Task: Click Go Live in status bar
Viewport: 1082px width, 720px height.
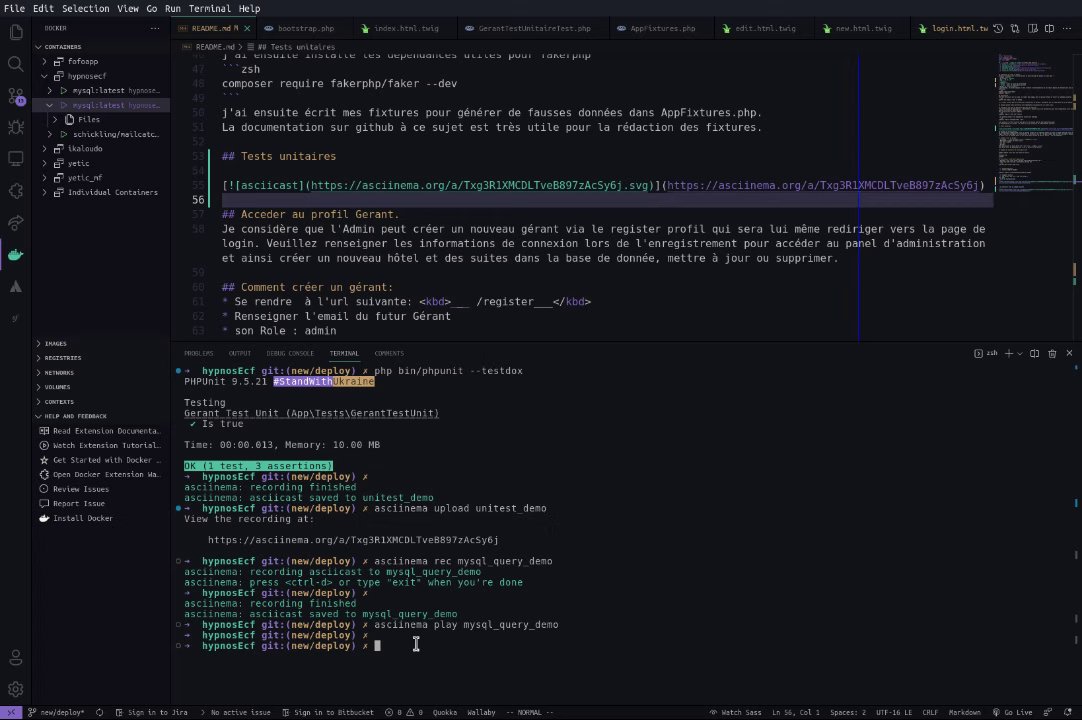Action: pyautogui.click(x=1012, y=712)
